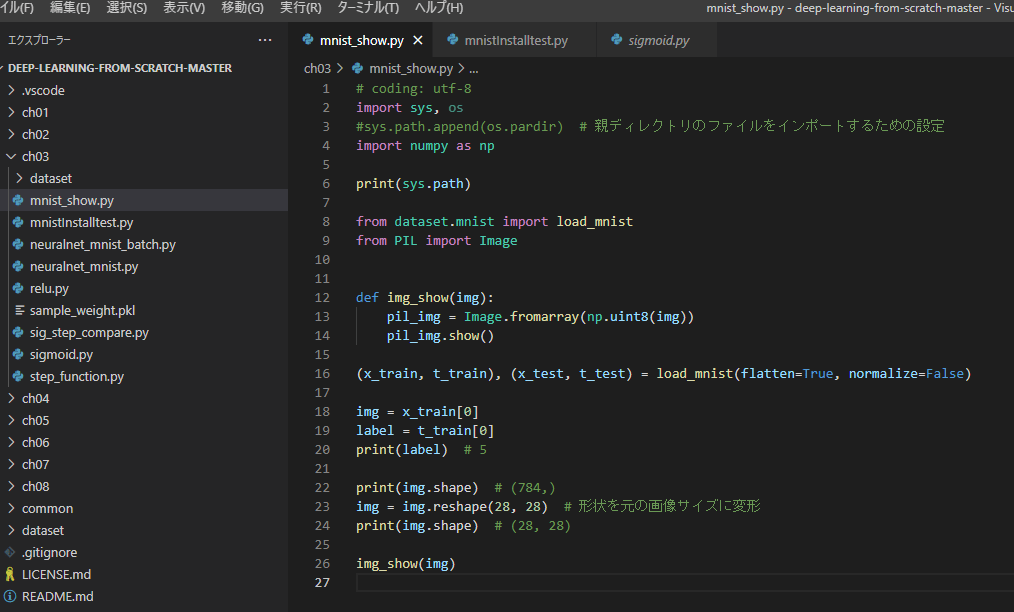The height and width of the screenshot is (612, 1014).
Task: Open the 移動(G) menu
Action: [243, 8]
